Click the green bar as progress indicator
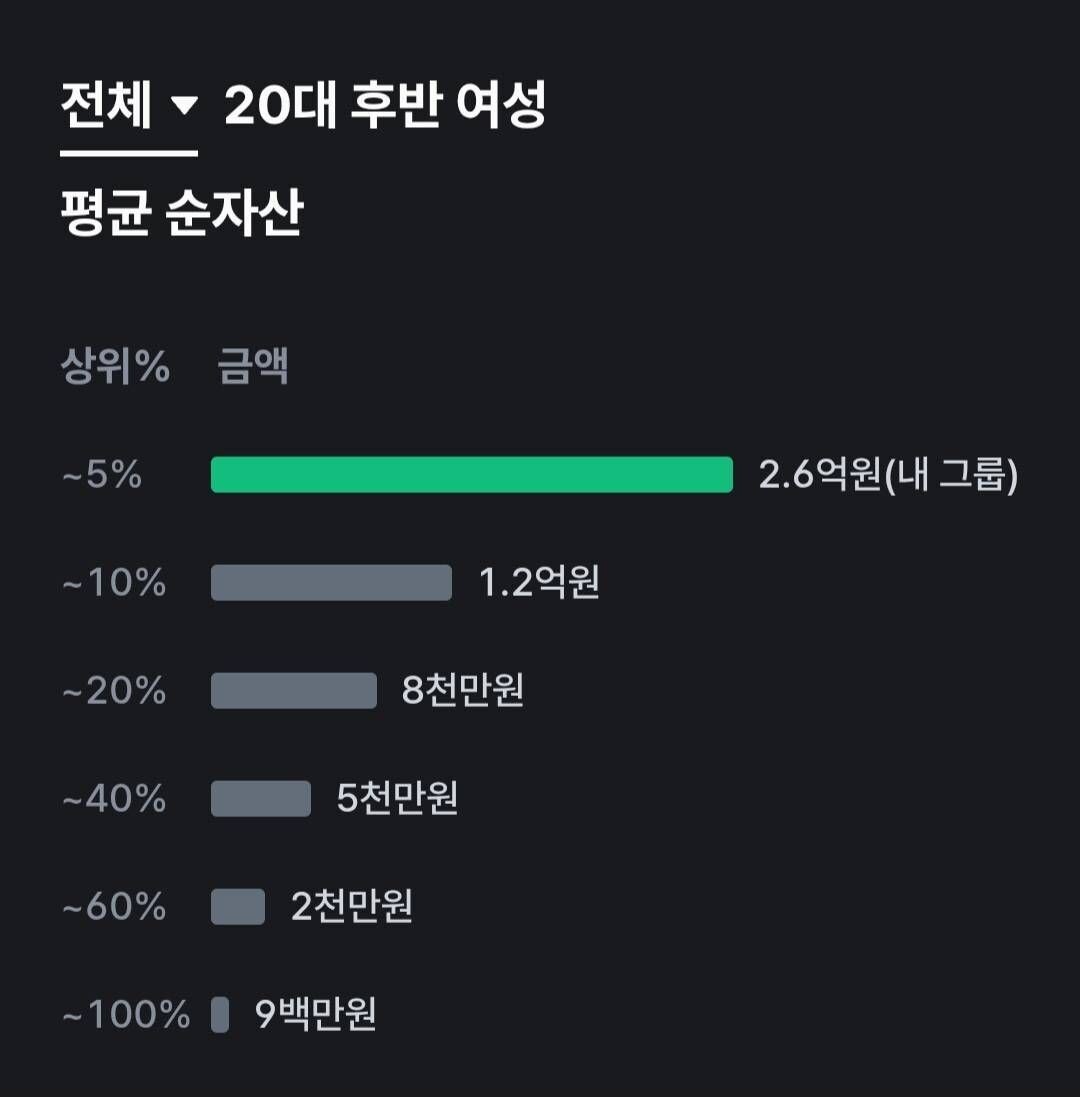Viewport: 1080px width, 1097px height. coord(470,475)
